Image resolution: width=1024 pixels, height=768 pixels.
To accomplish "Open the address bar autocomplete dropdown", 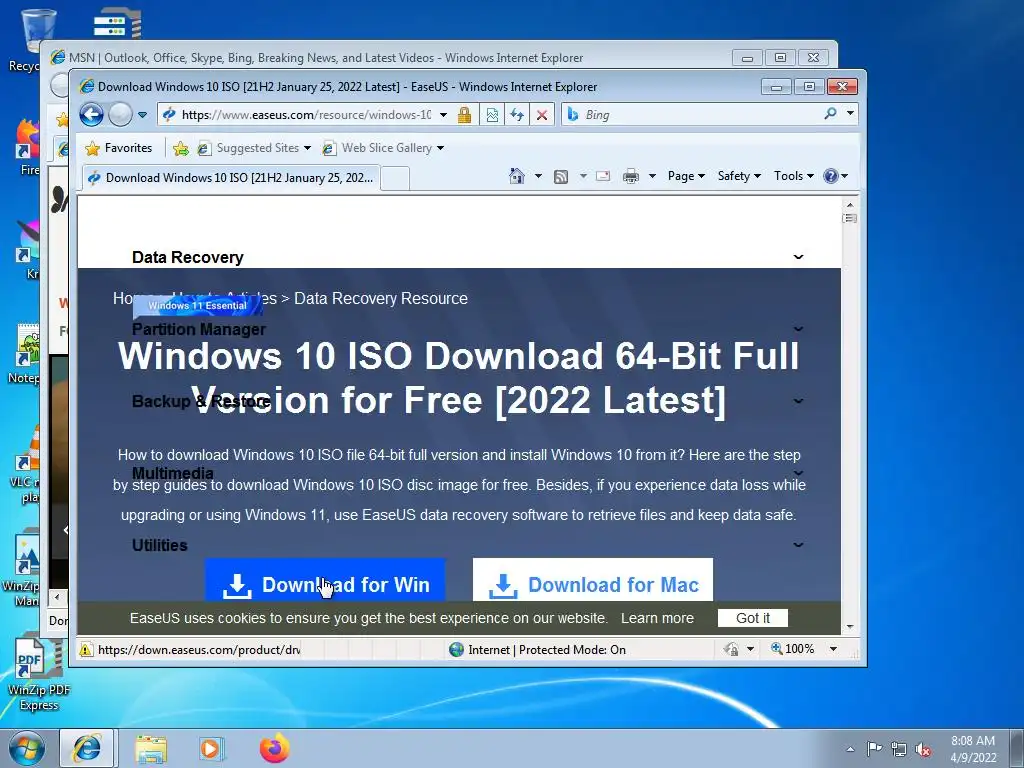I will (443, 115).
